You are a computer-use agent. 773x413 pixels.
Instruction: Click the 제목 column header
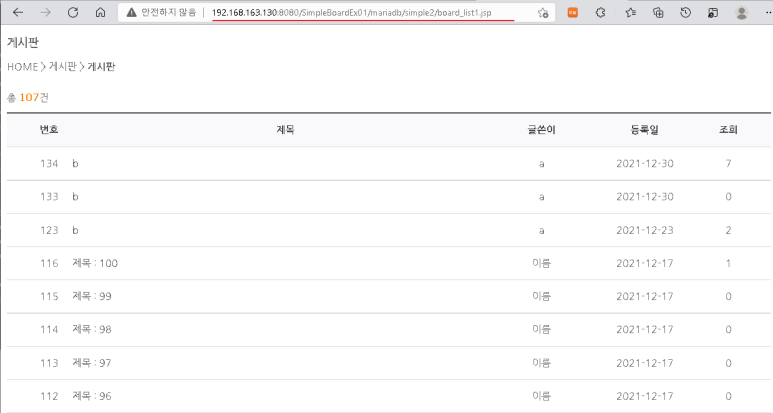coord(285,130)
